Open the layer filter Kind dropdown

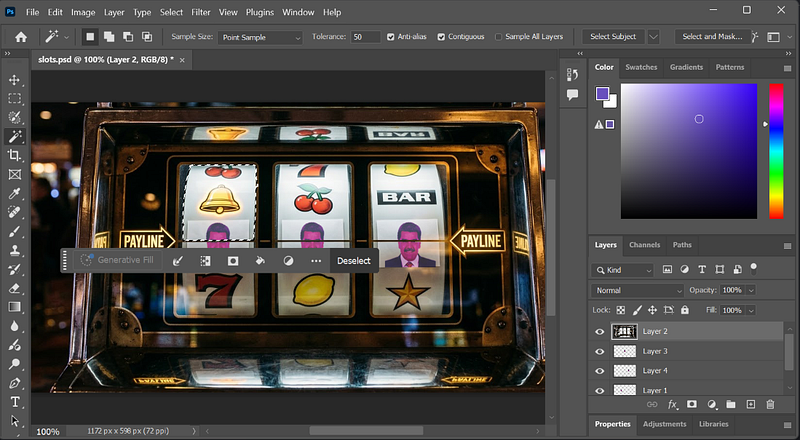622,270
